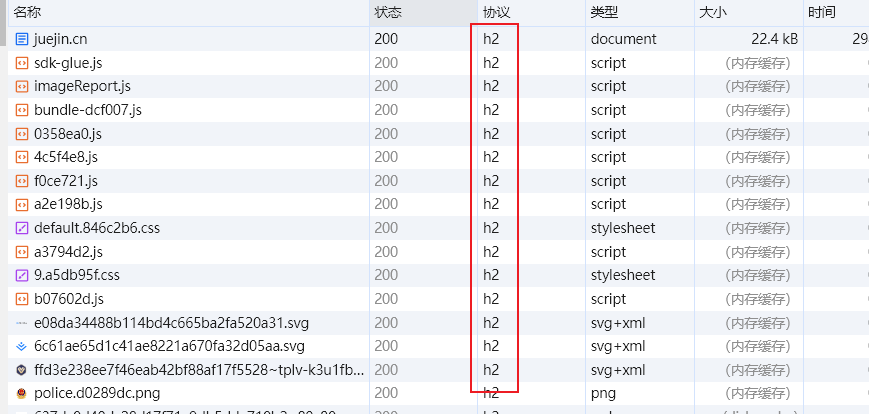869x414 pixels.
Task: Sort requests by the 类型 column header
Action: (x=605, y=12)
